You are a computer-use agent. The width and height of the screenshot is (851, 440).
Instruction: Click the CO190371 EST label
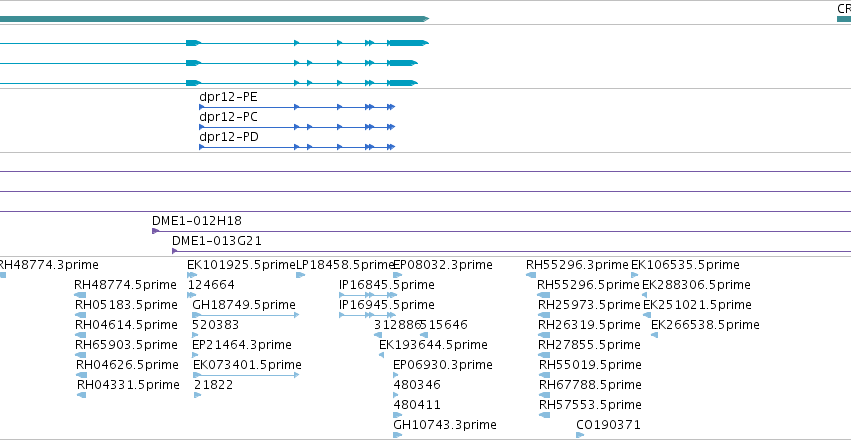click(x=608, y=425)
